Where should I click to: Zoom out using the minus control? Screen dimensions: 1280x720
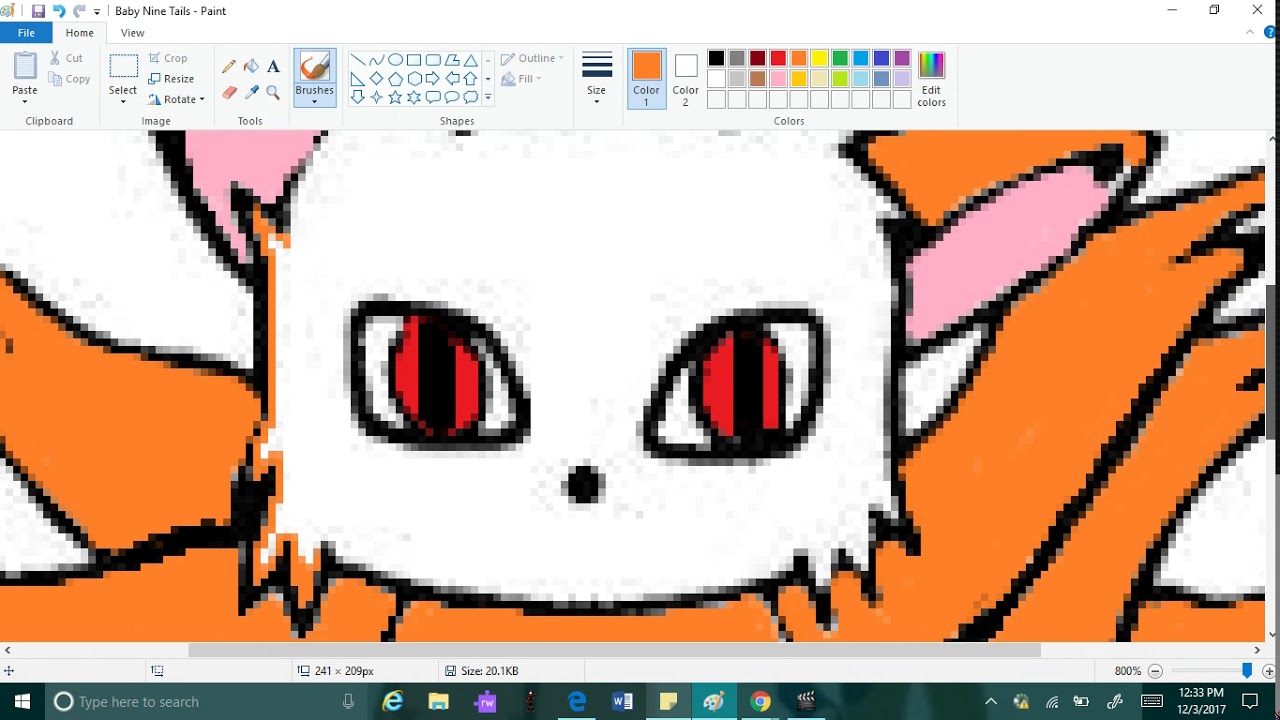click(1156, 670)
